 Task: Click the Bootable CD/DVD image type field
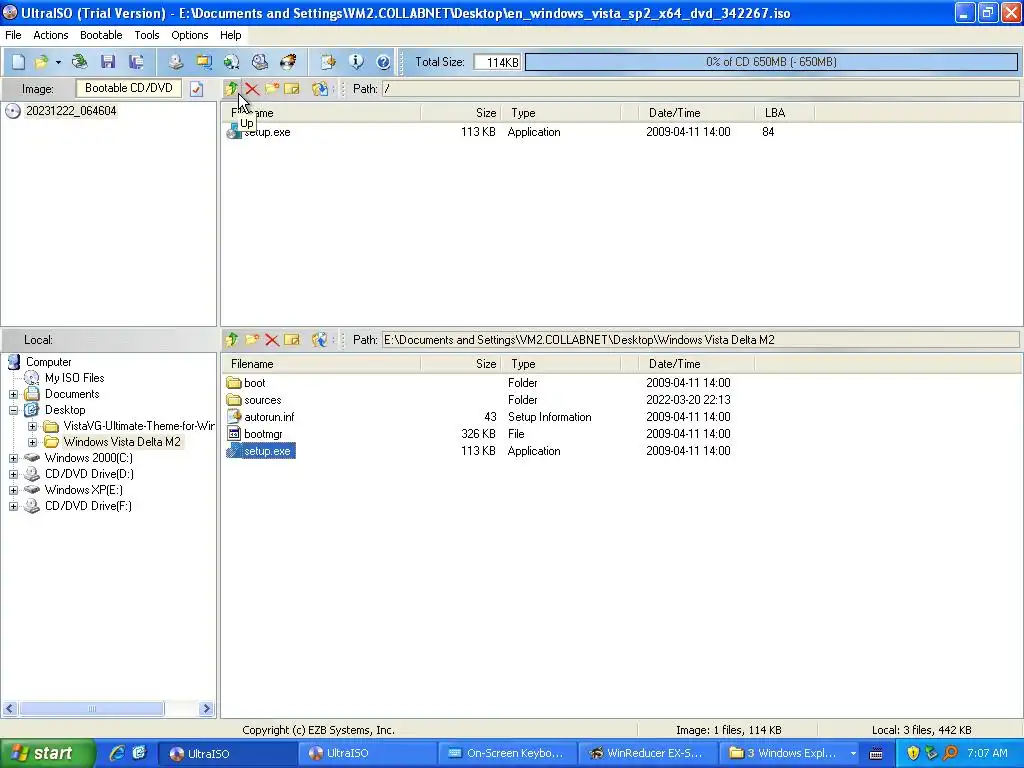[129, 88]
